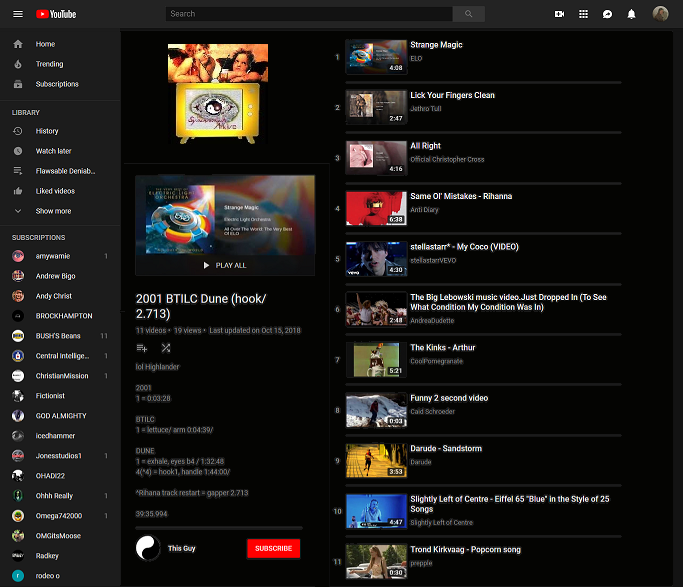Click Funny 2 second video title

[449, 398]
